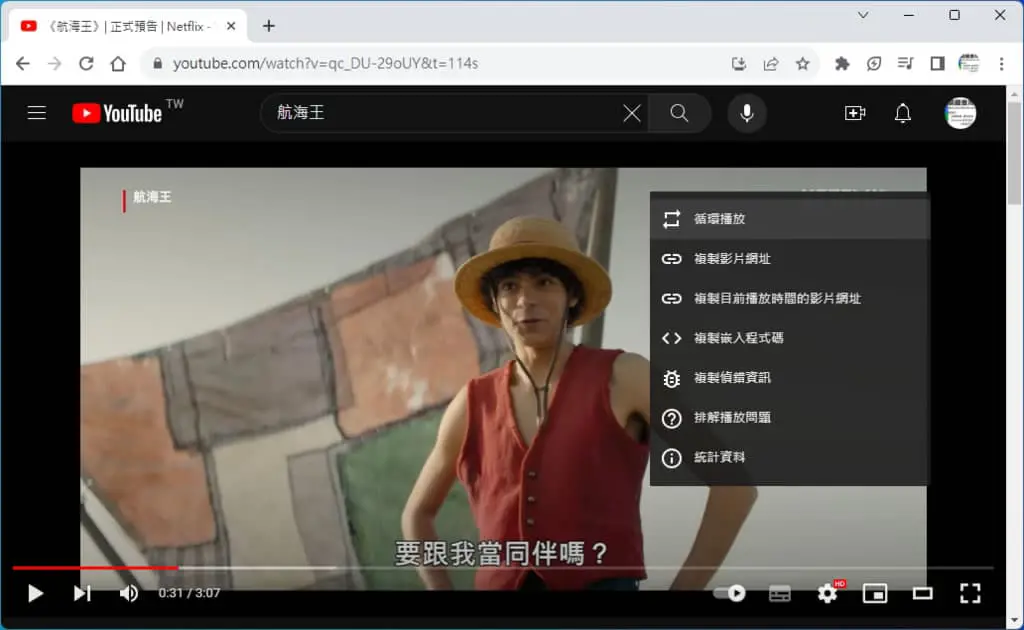Clear the search box text
This screenshot has width=1024, height=630.
632,113
